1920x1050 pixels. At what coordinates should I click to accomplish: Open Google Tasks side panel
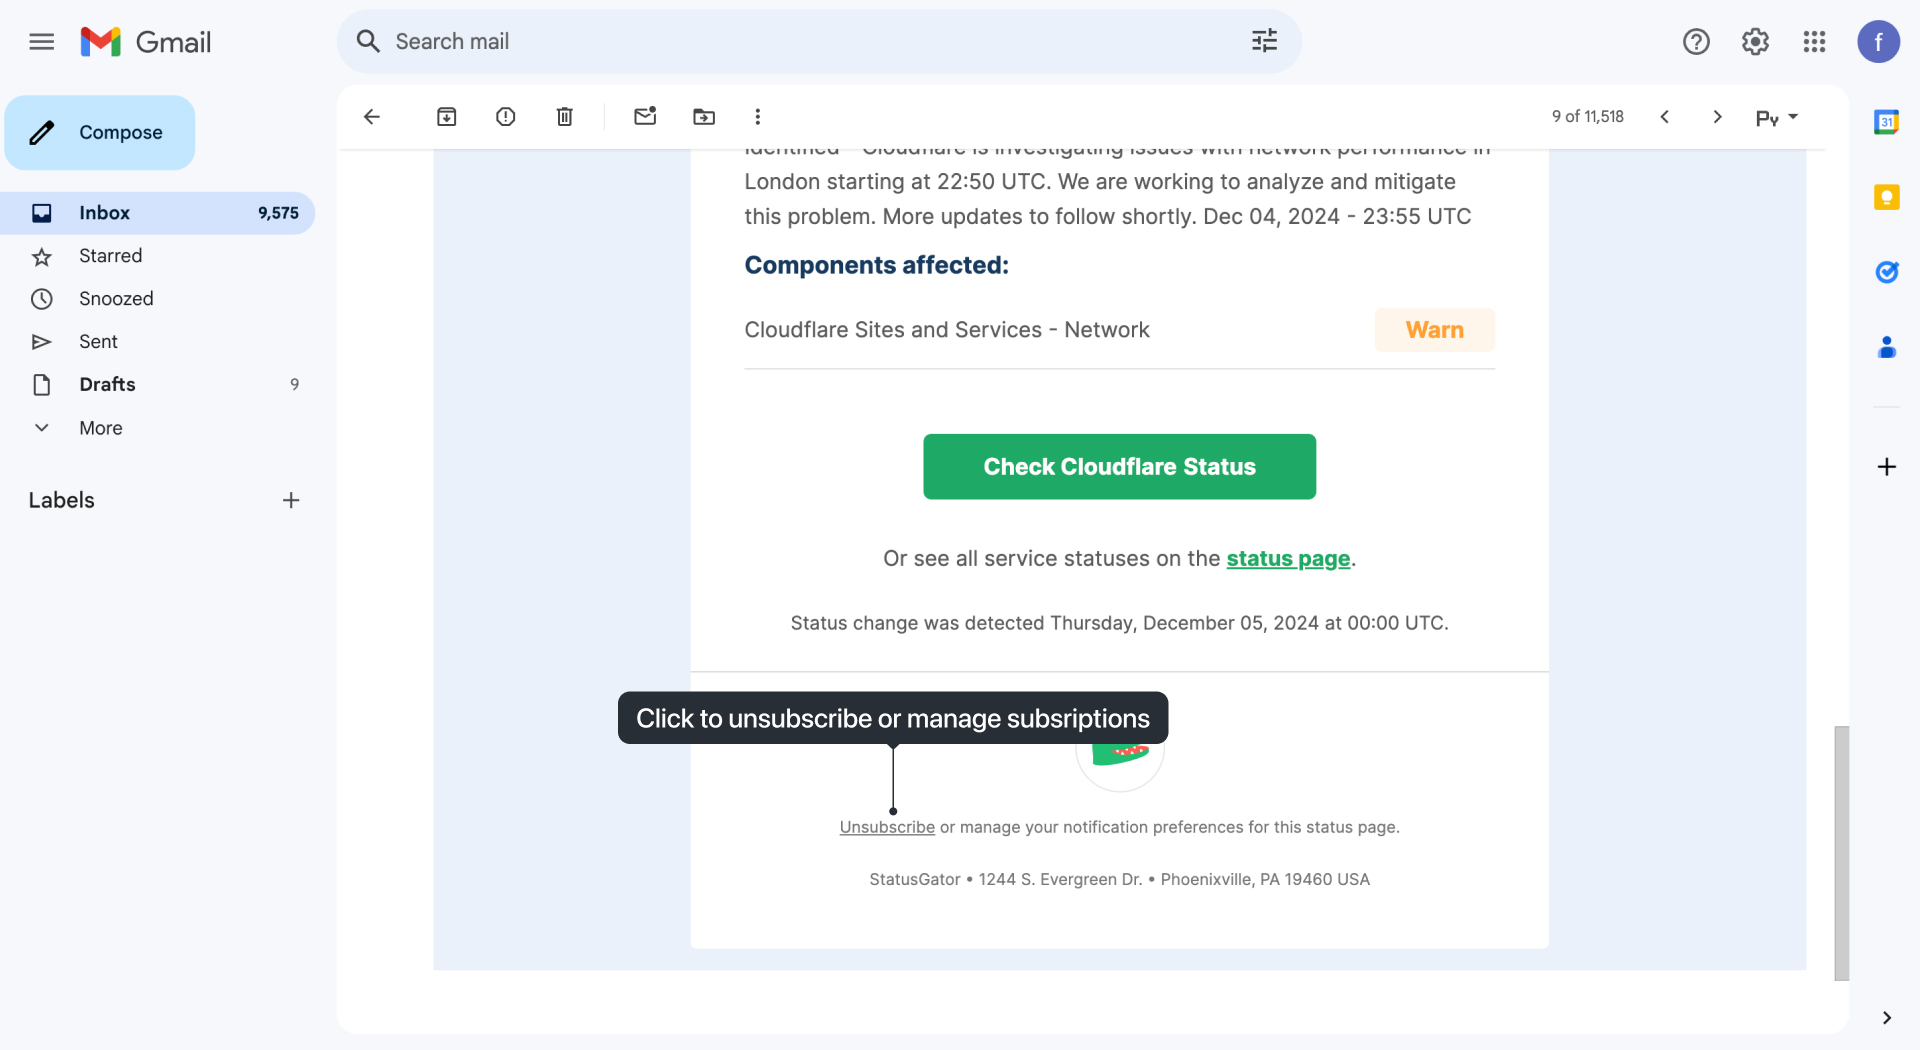pyautogui.click(x=1886, y=272)
